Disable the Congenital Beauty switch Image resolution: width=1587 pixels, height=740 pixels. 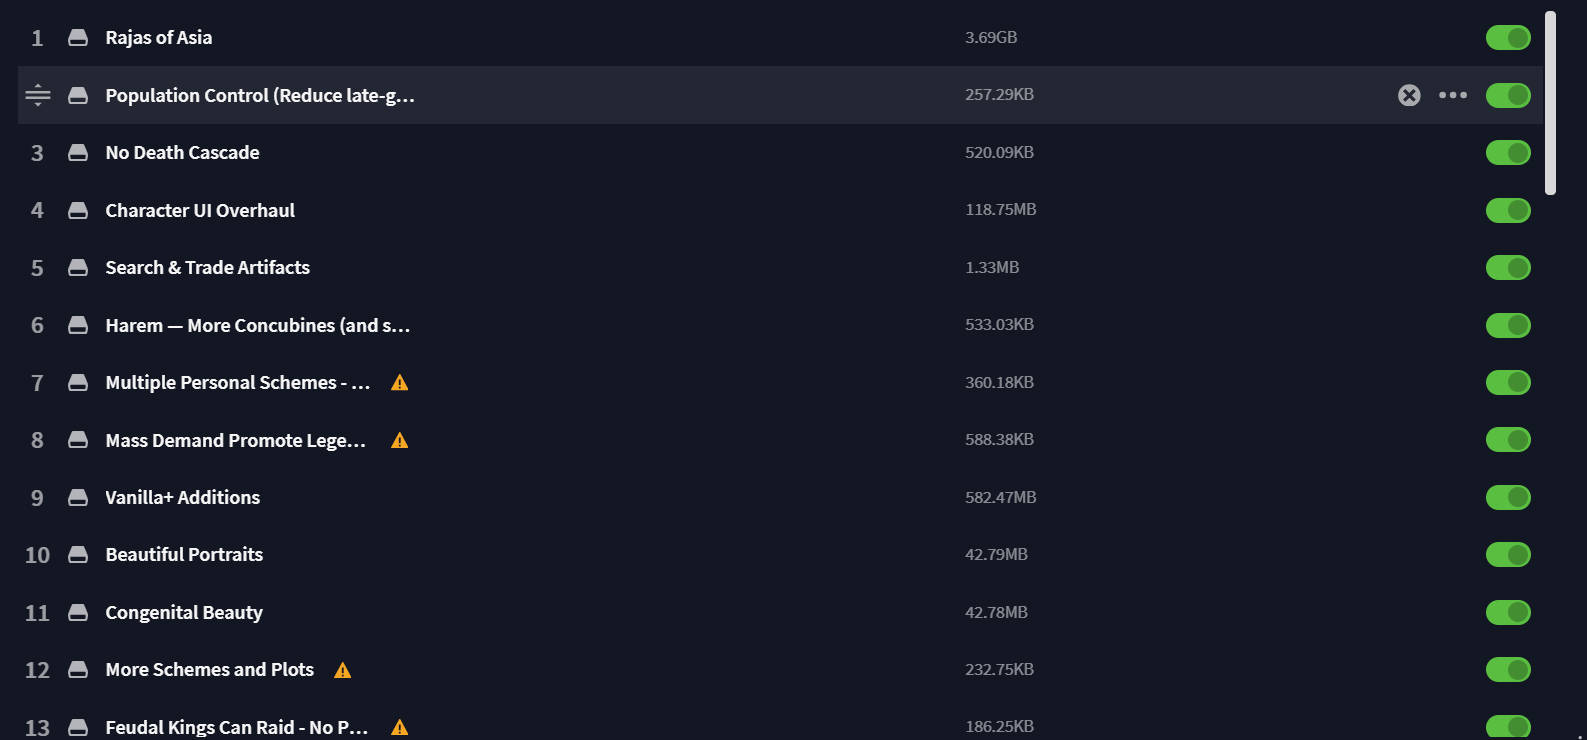click(x=1508, y=612)
